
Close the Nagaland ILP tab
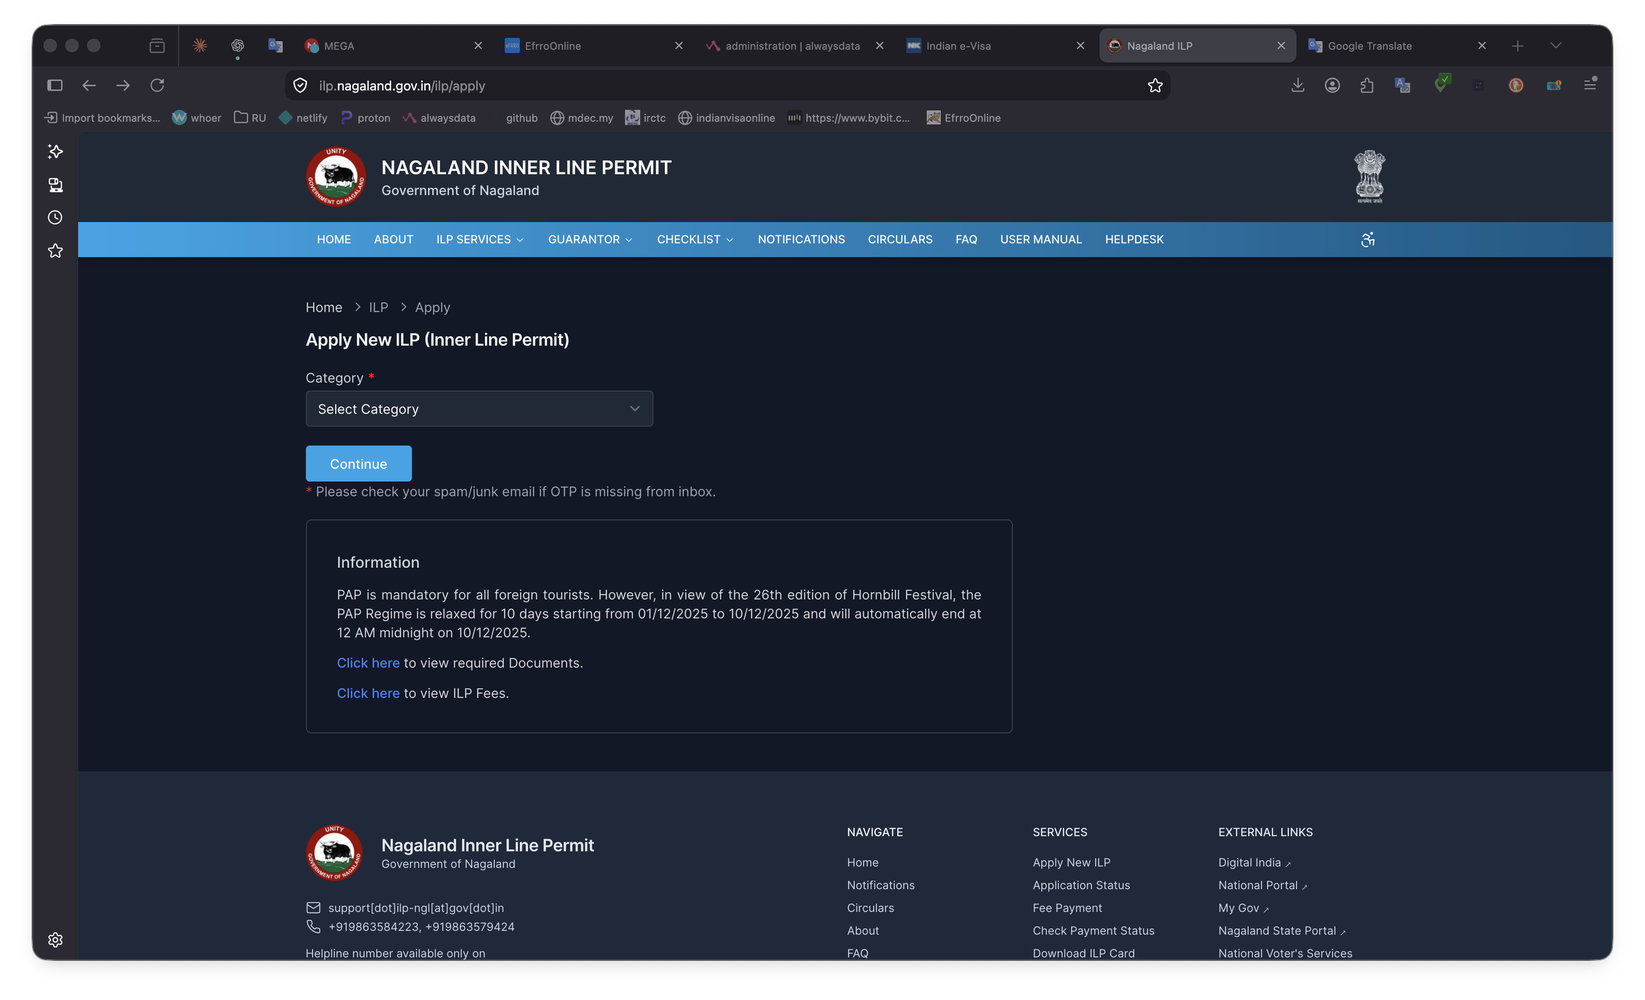[x=1281, y=46]
